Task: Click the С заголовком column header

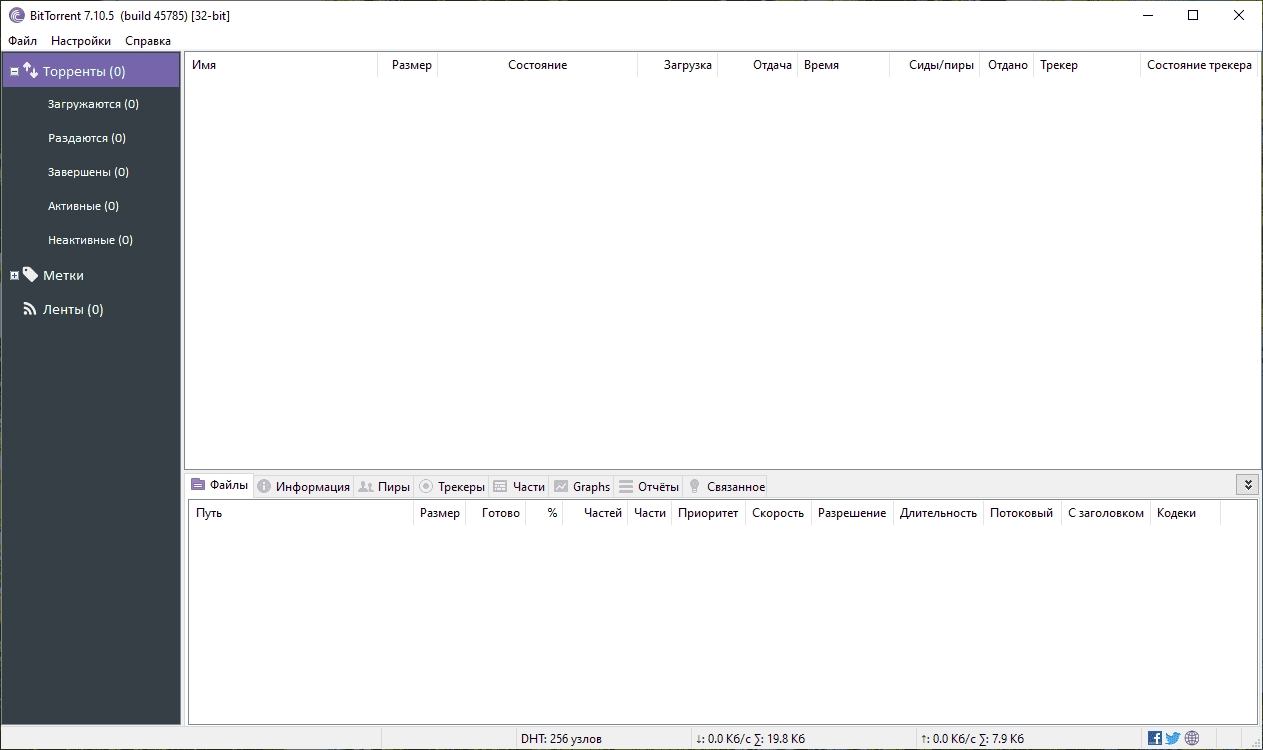Action: [x=1106, y=513]
